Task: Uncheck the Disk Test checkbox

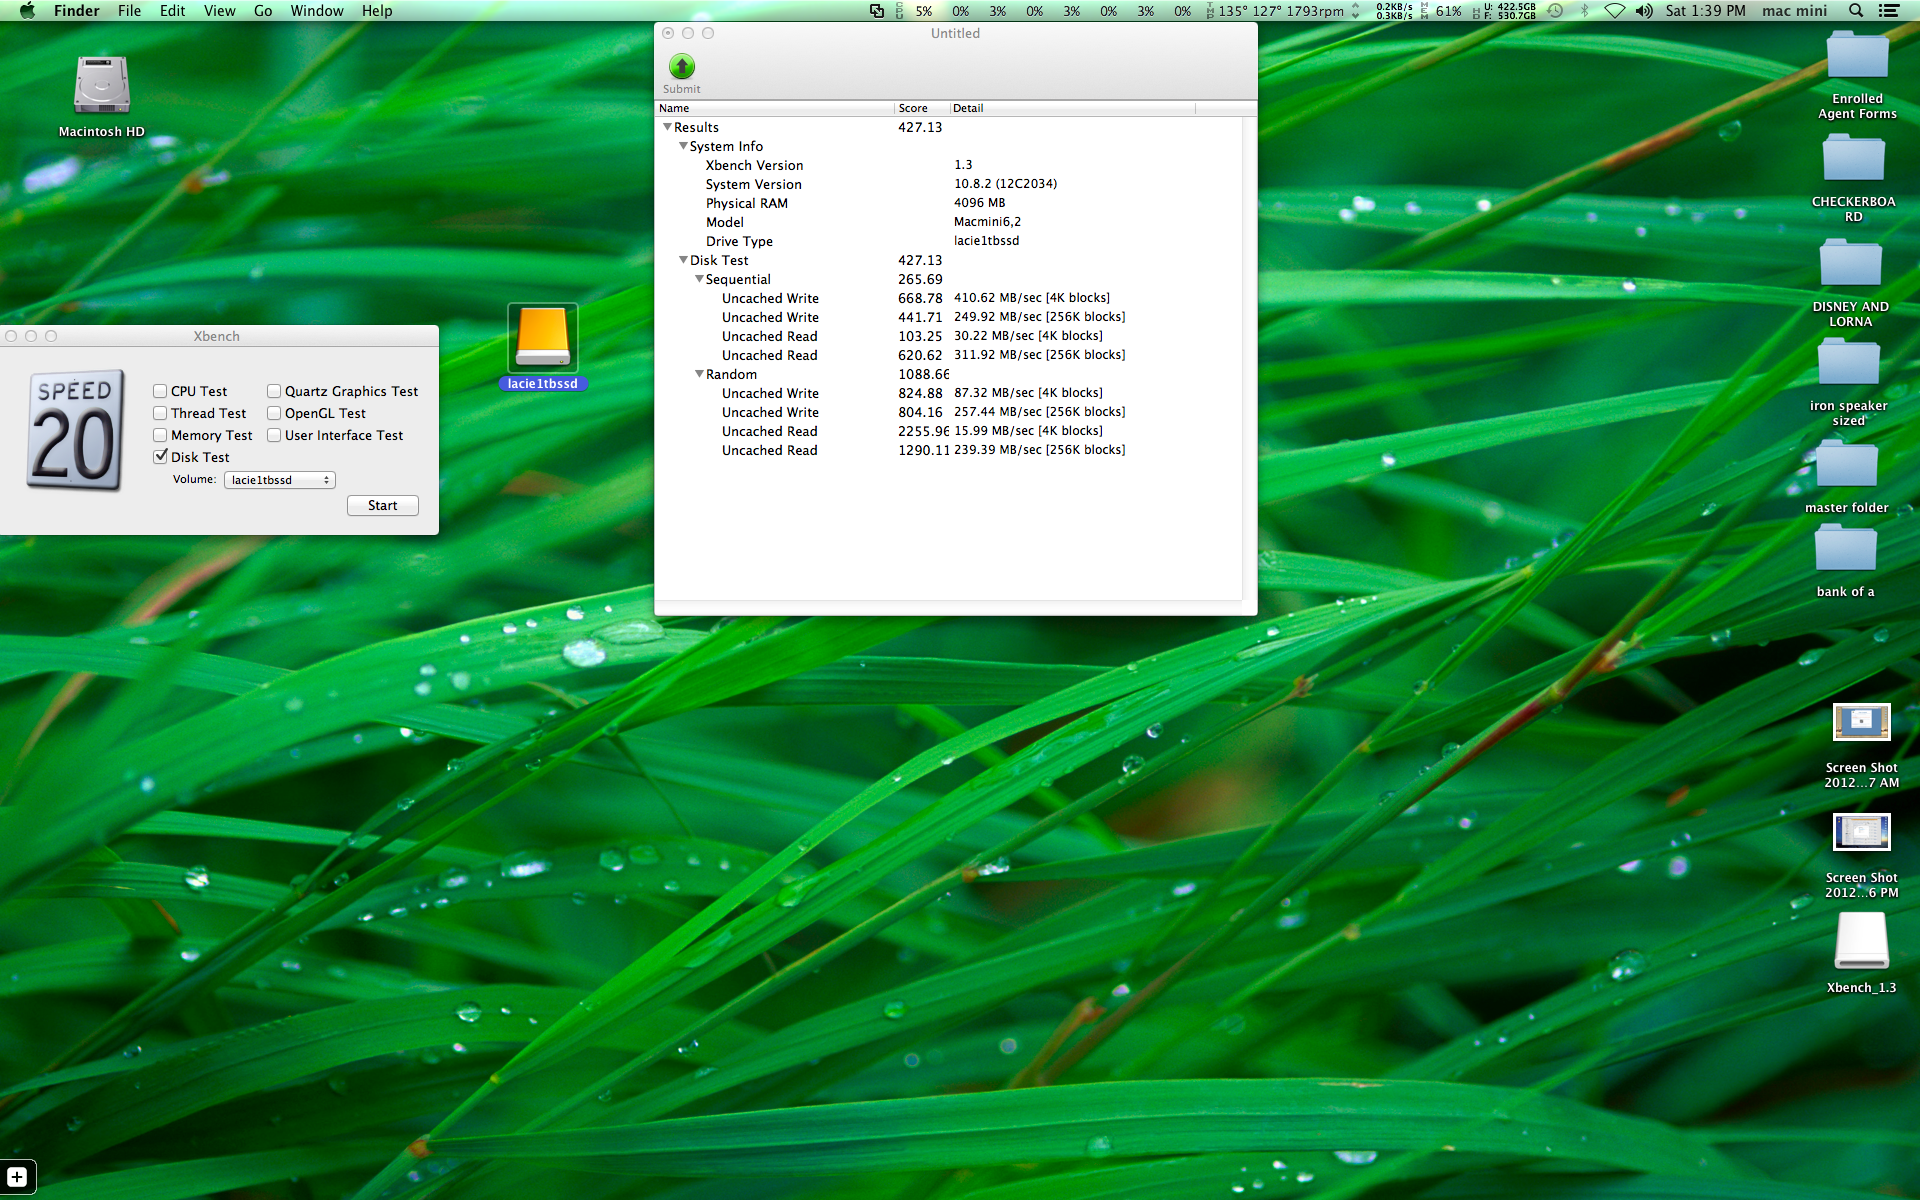Action: pos(160,457)
